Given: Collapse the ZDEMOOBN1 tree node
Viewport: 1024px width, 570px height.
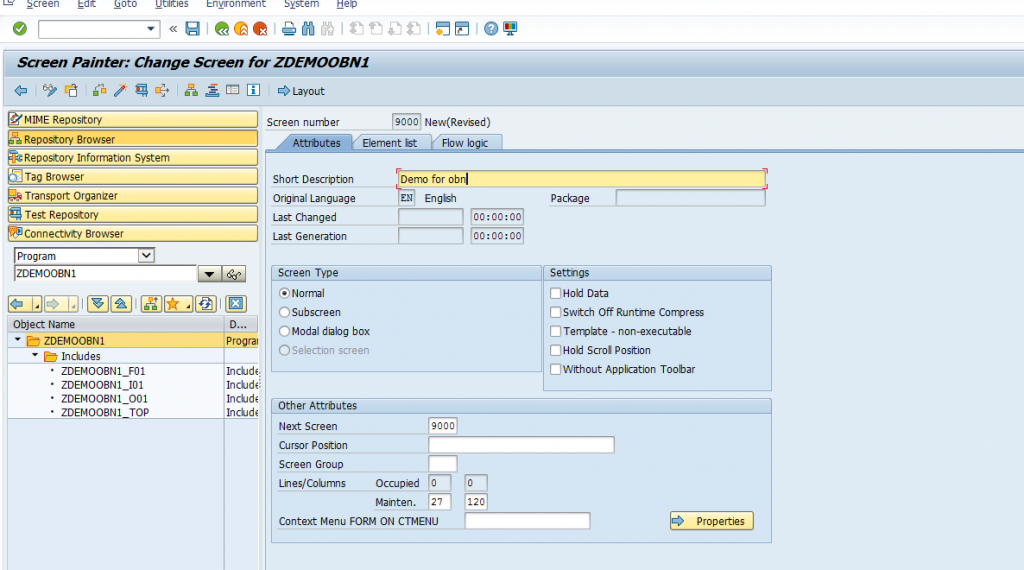Looking at the screenshot, I should pos(18,340).
